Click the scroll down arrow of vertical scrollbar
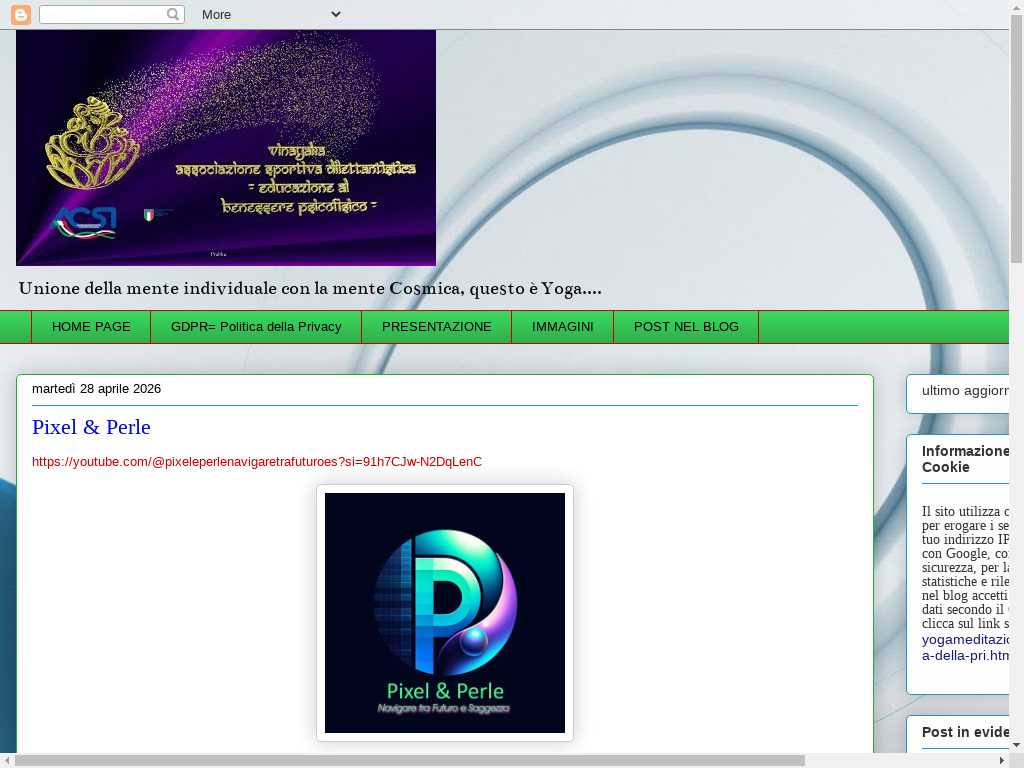The height and width of the screenshot is (768, 1024). pyautogui.click(x=1016, y=744)
